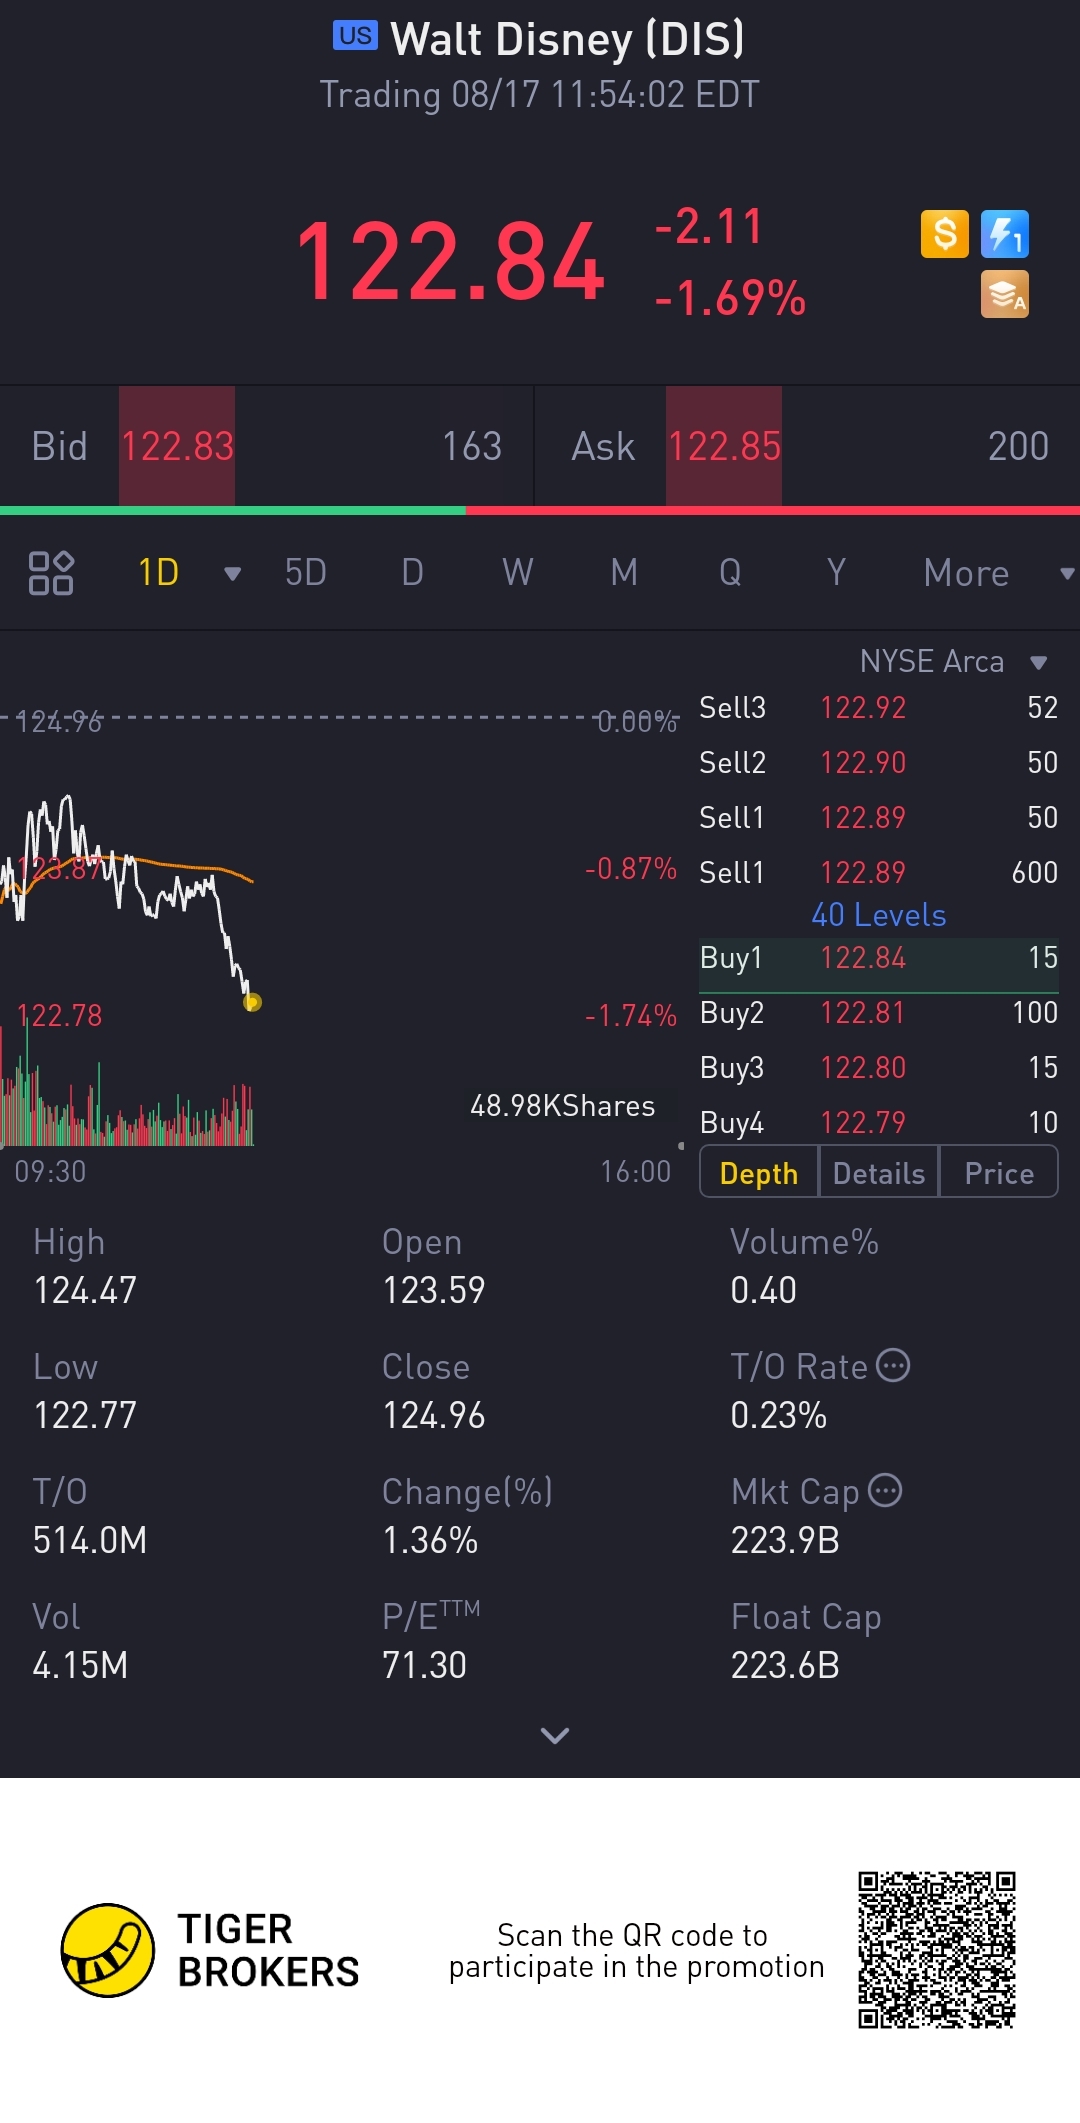Select the Depth tab
This screenshot has height=2123, width=1080.
coord(759,1173)
